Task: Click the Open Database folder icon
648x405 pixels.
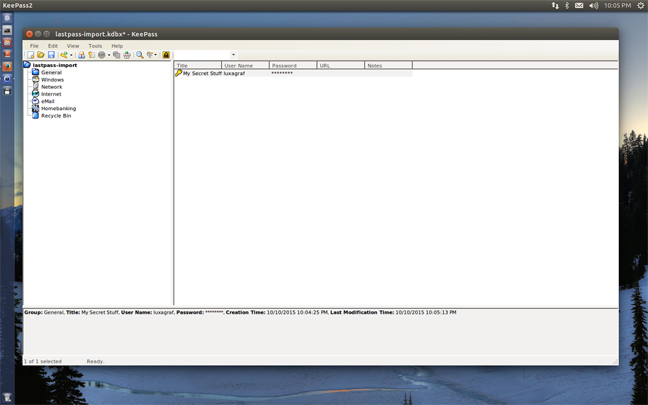Action: 40,55
